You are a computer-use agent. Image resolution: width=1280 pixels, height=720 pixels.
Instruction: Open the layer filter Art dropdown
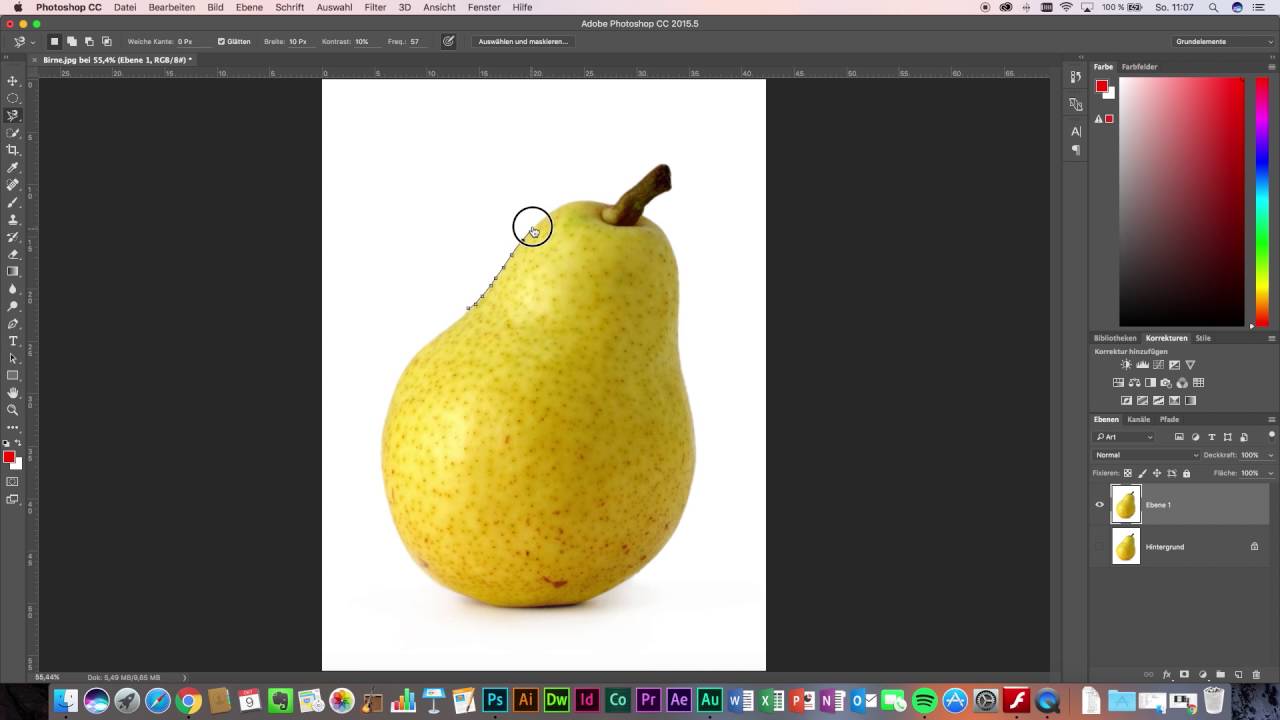click(x=1124, y=437)
